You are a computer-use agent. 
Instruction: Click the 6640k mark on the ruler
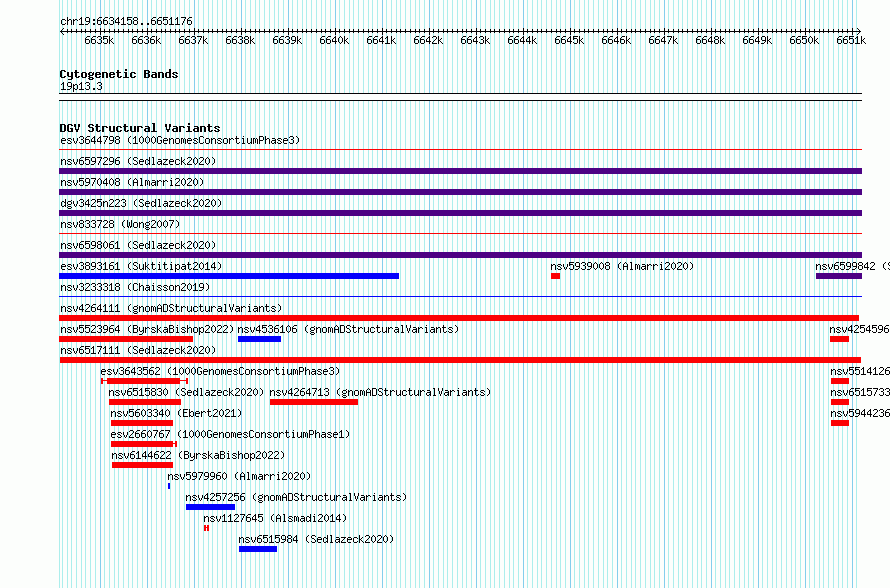pyautogui.click(x=334, y=40)
